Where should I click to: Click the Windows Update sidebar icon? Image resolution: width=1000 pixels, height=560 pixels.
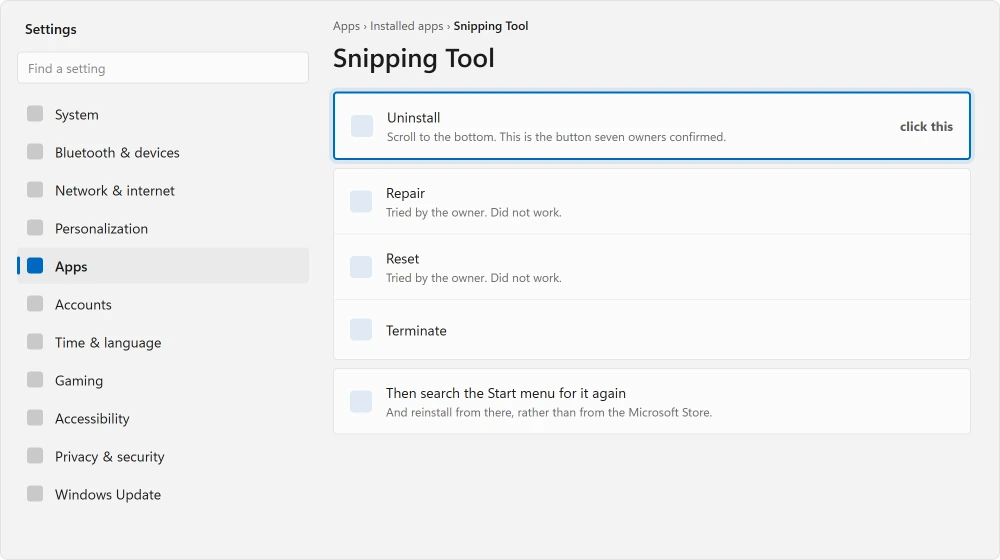click(x=35, y=494)
